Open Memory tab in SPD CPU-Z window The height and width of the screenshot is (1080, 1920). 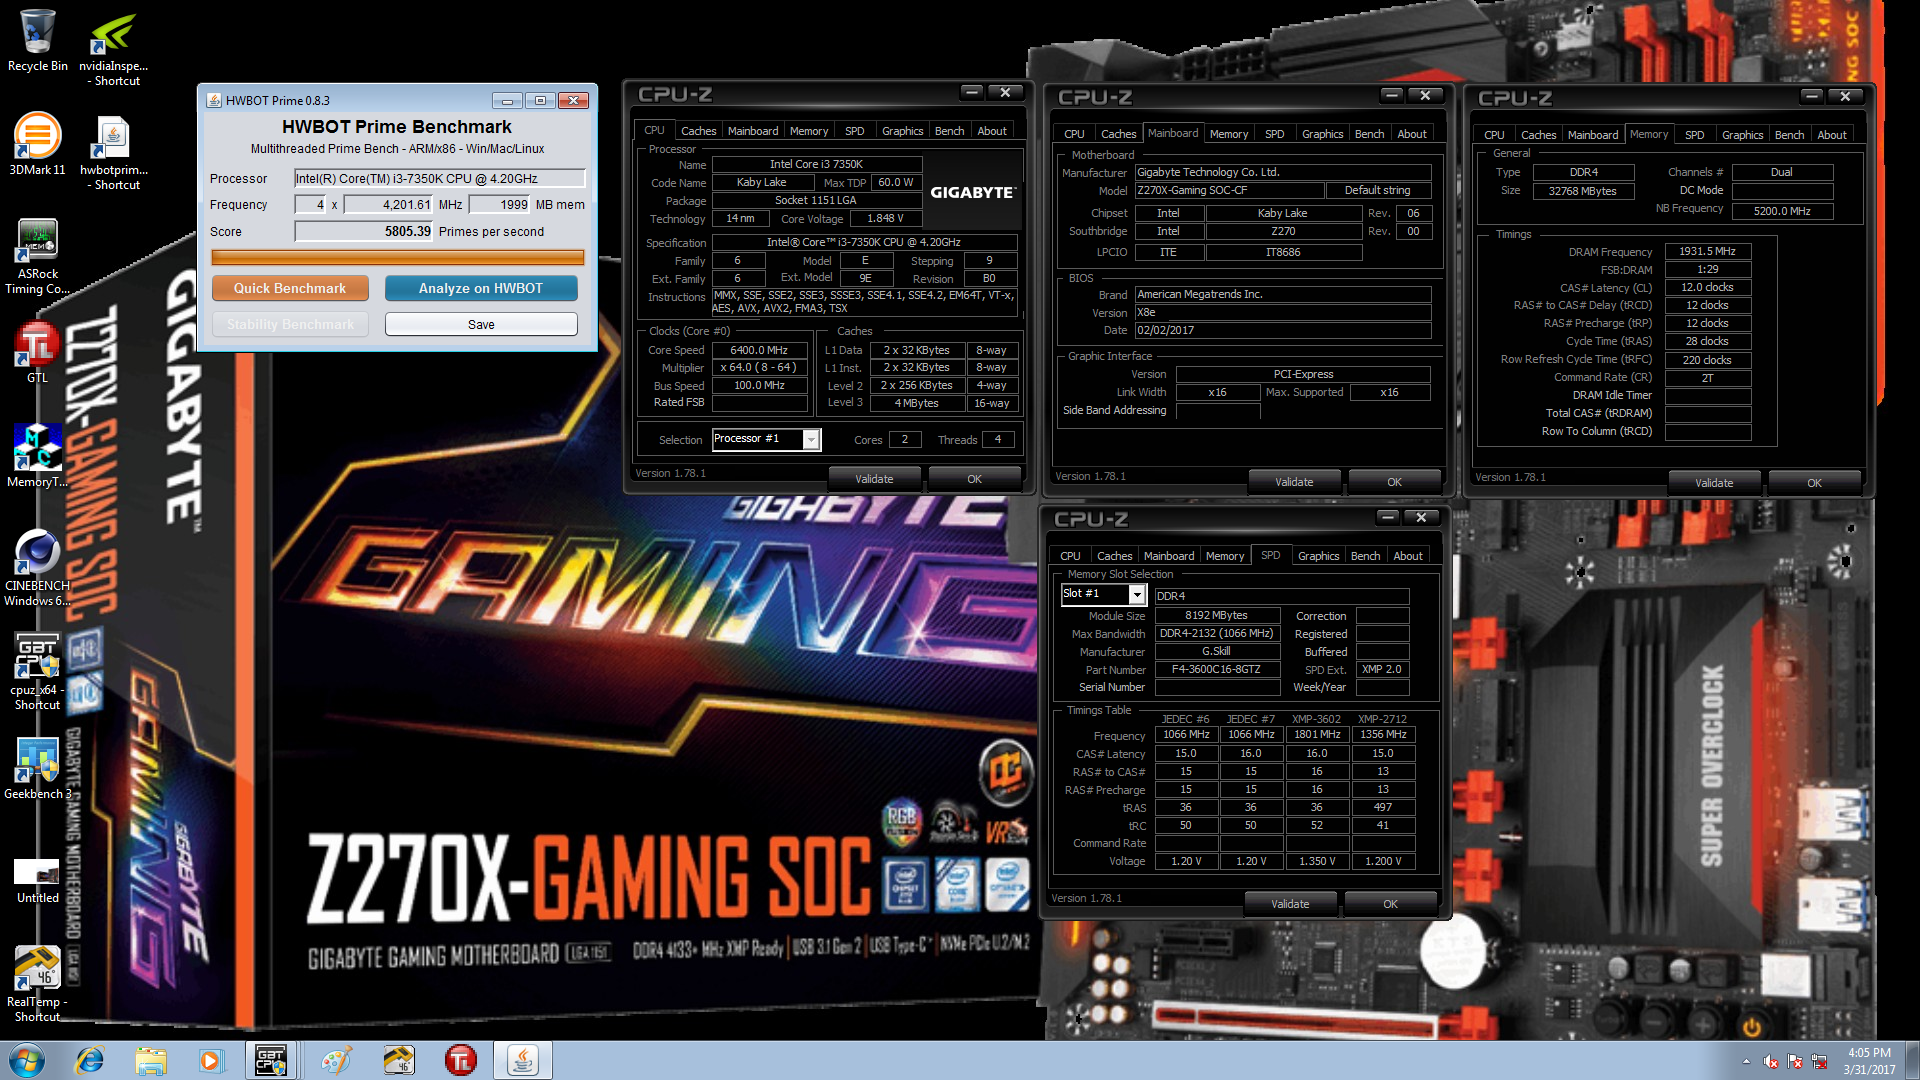click(1224, 556)
